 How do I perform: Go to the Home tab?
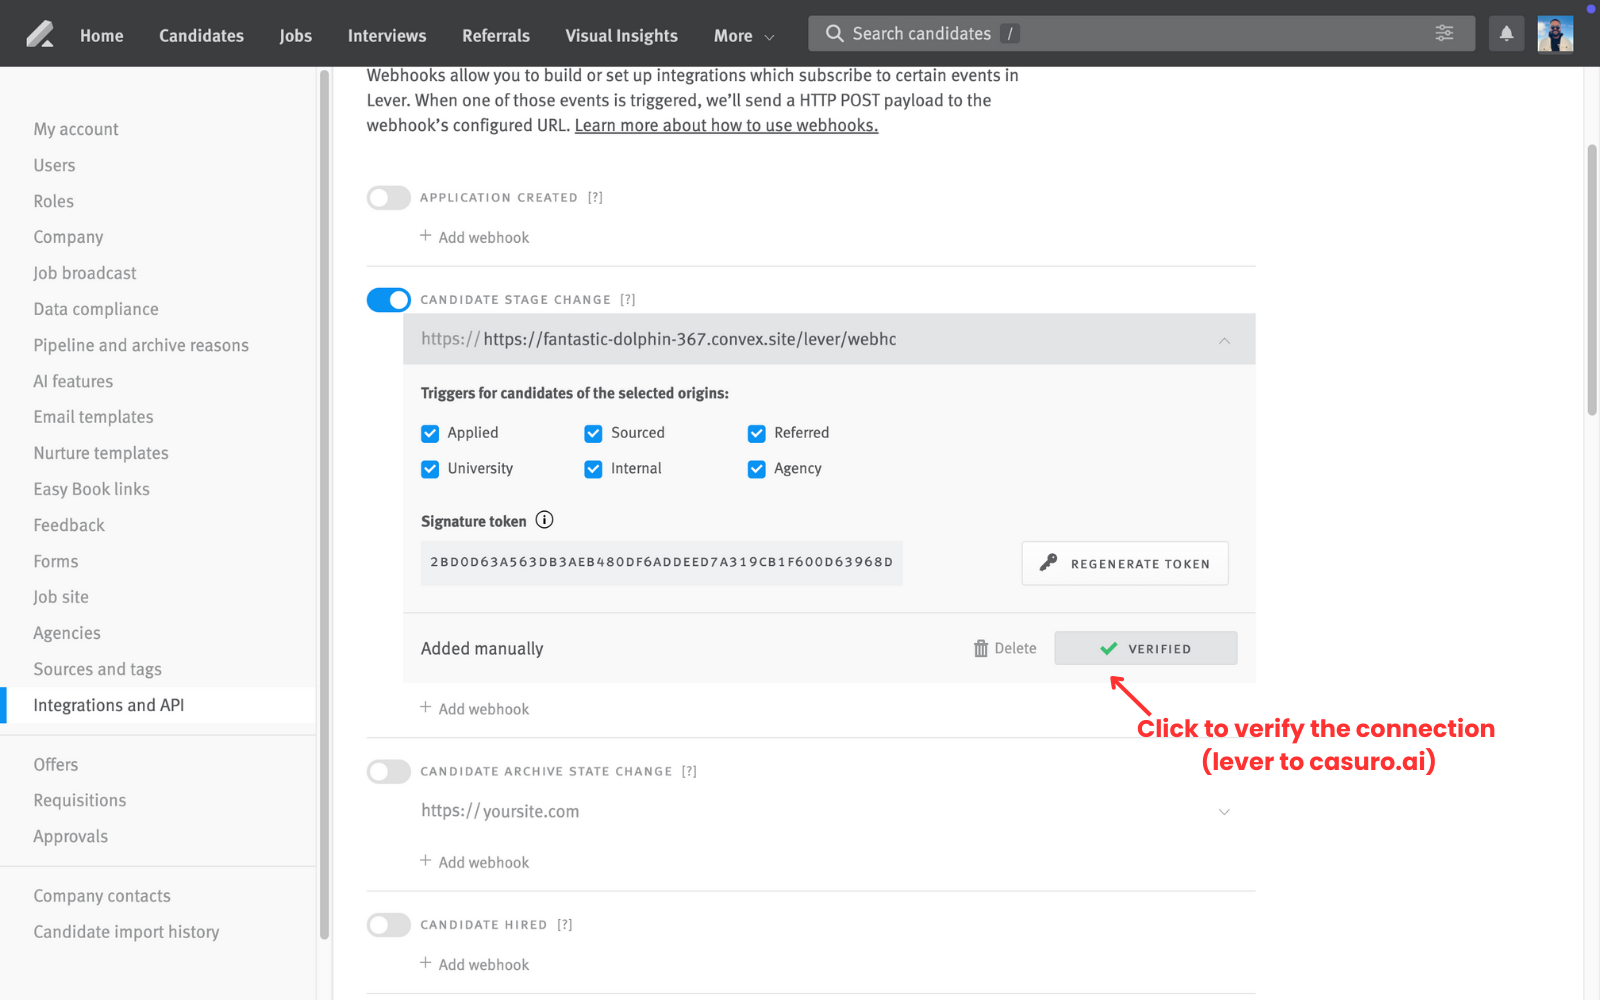pos(102,35)
